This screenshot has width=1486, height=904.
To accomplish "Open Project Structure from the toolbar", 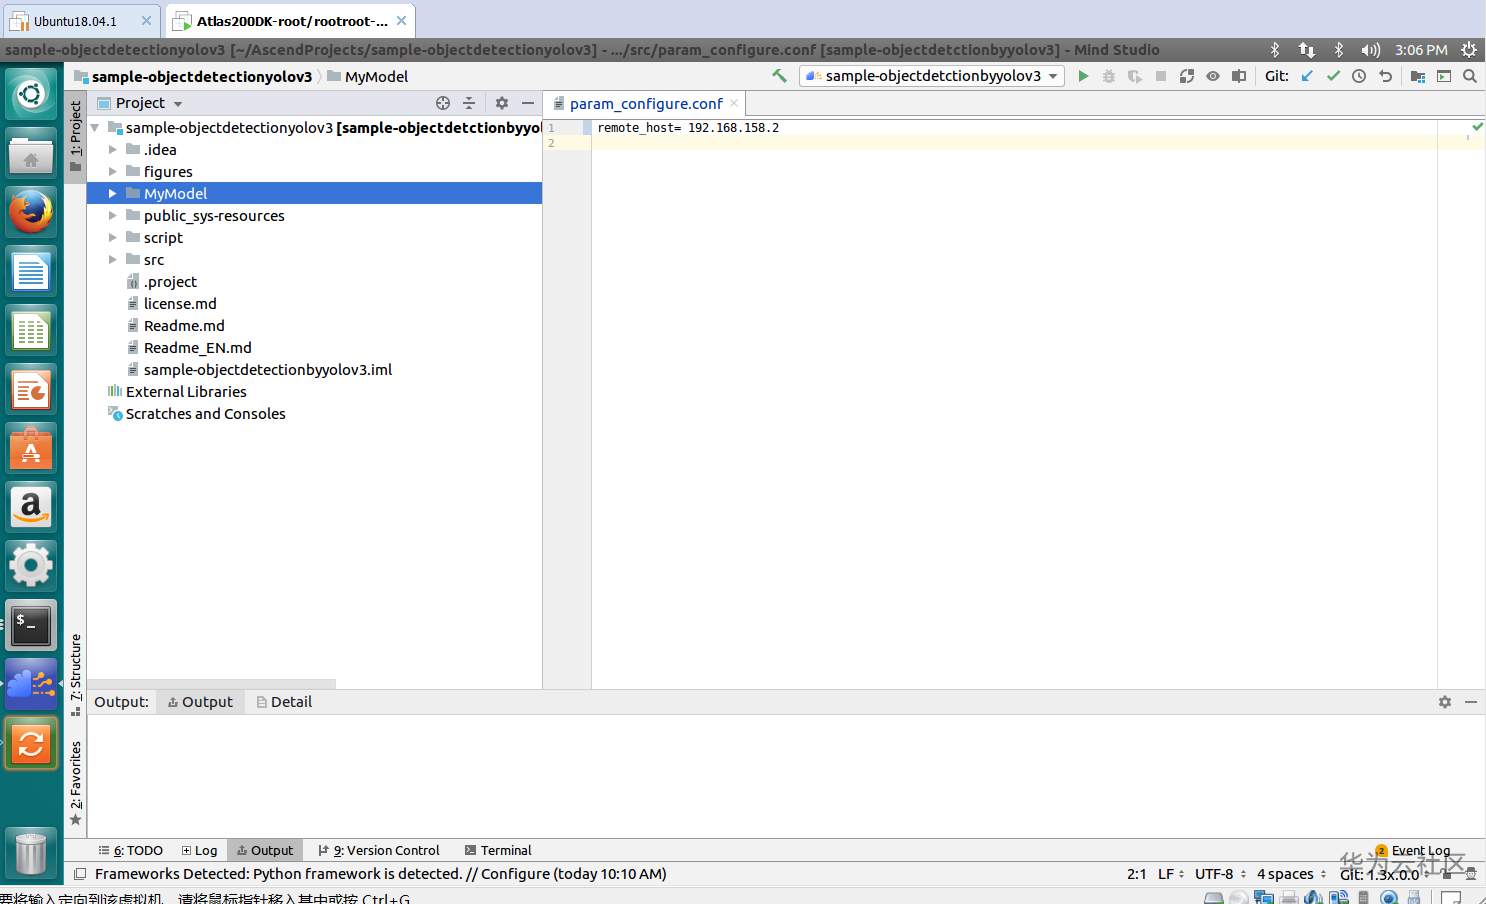I will 1418,76.
